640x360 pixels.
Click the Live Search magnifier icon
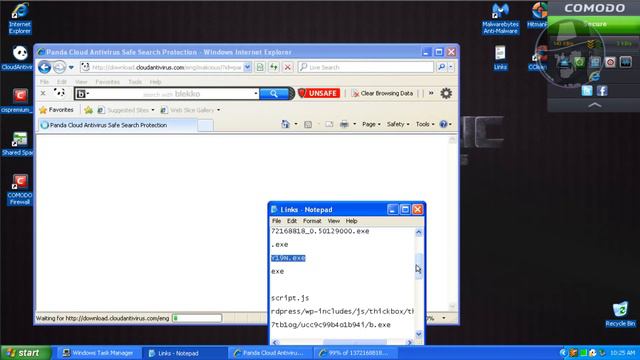441,67
